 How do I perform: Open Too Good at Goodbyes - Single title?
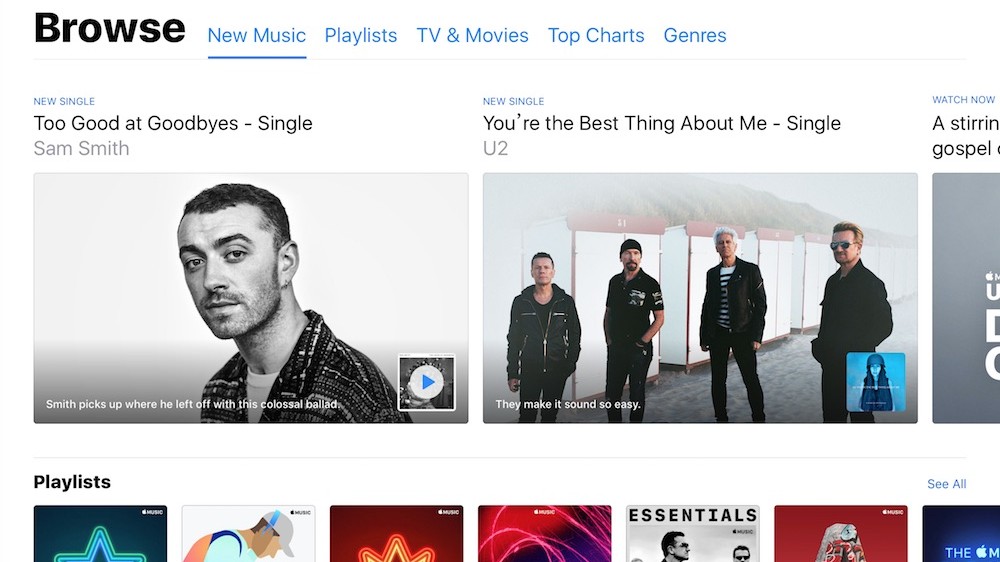pos(173,123)
